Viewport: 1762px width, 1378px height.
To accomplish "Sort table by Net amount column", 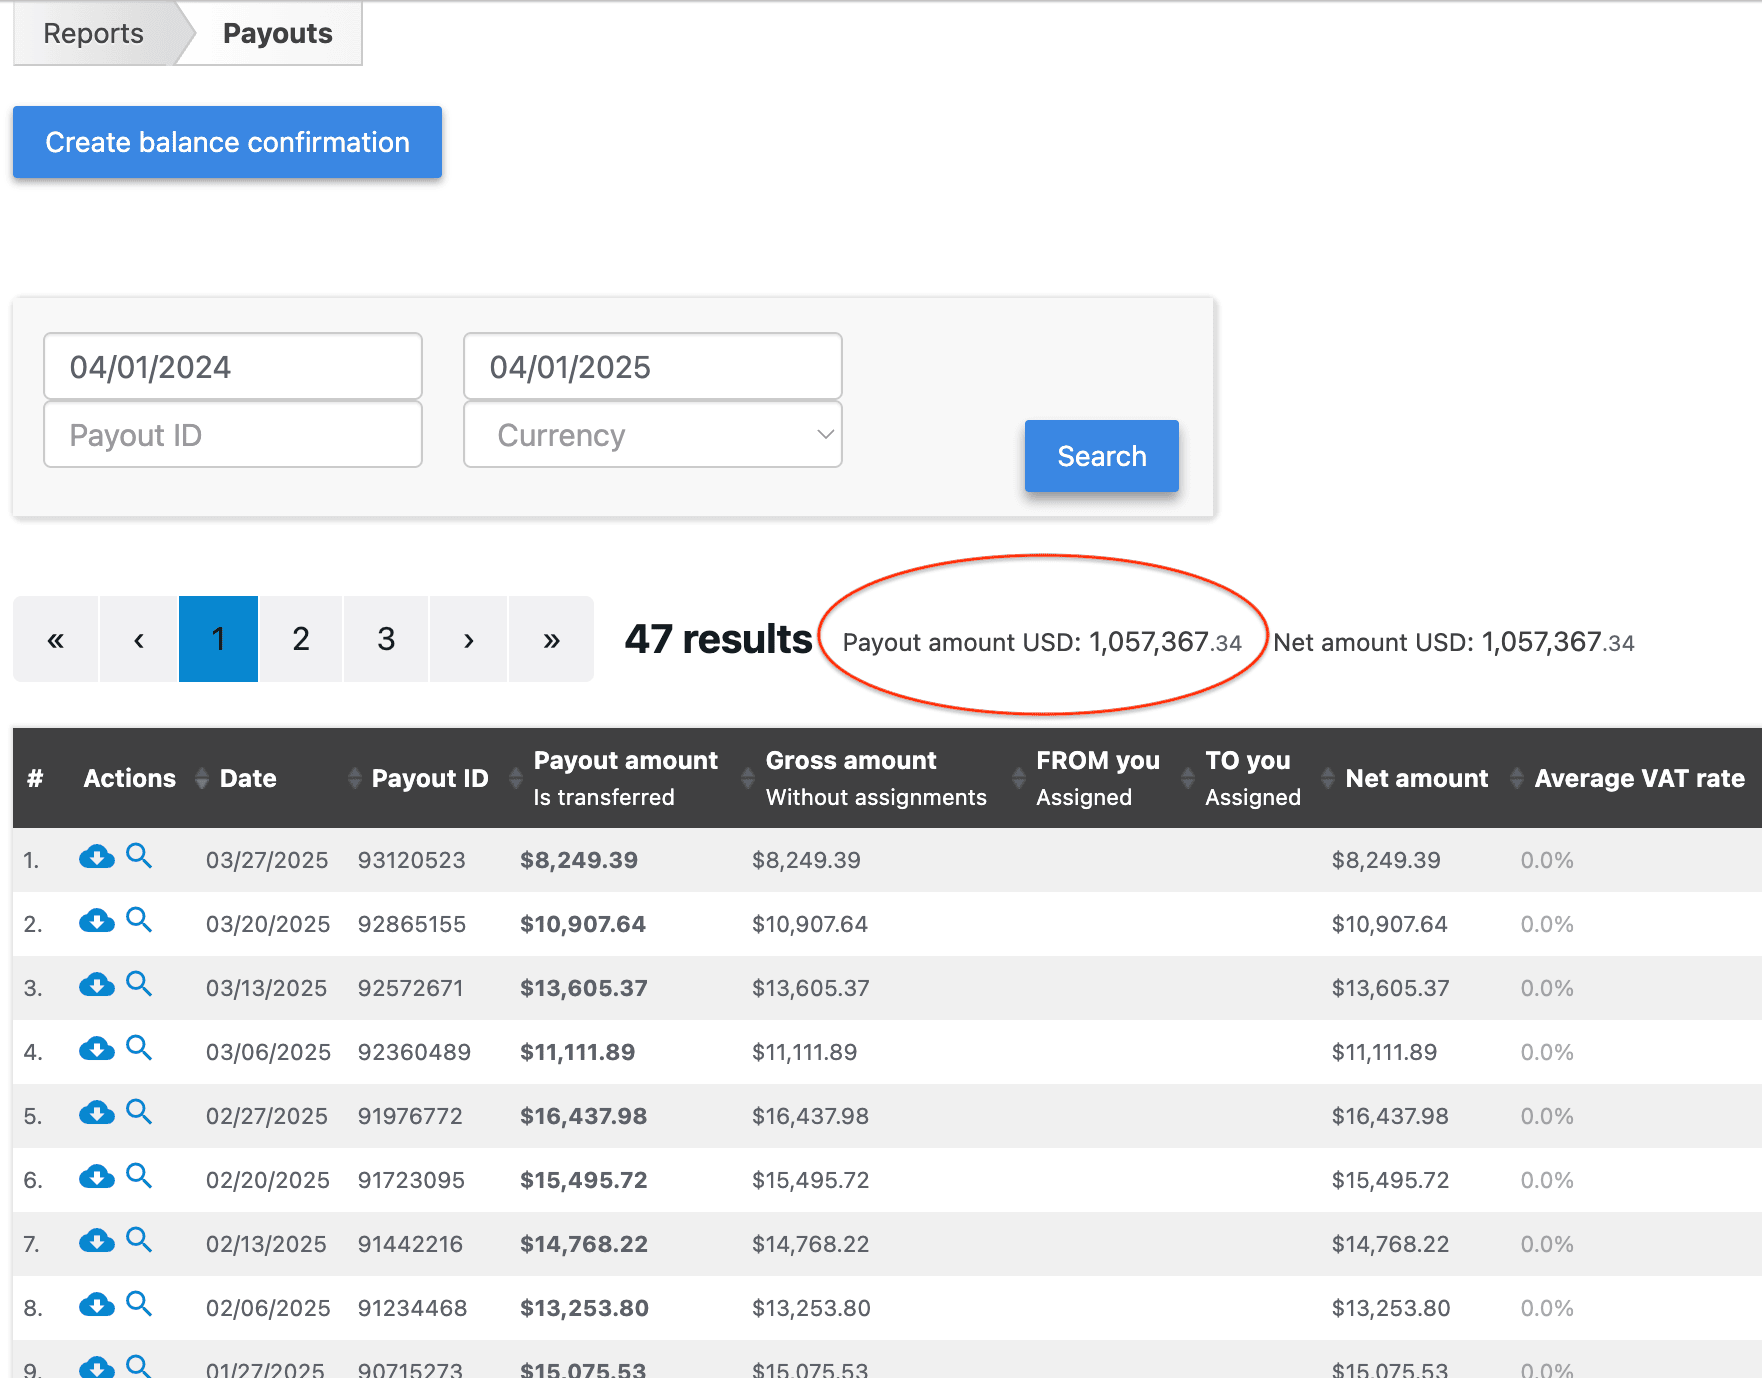I will click(1416, 778).
